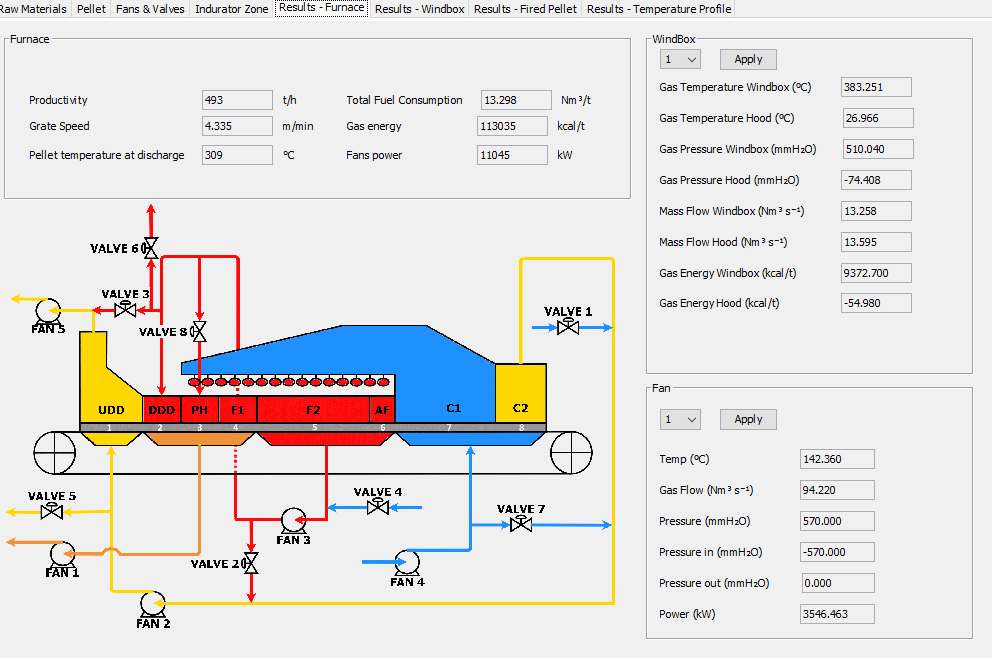Open the Results - Temperature Profile tab
The height and width of the screenshot is (658, 992).
658,9
